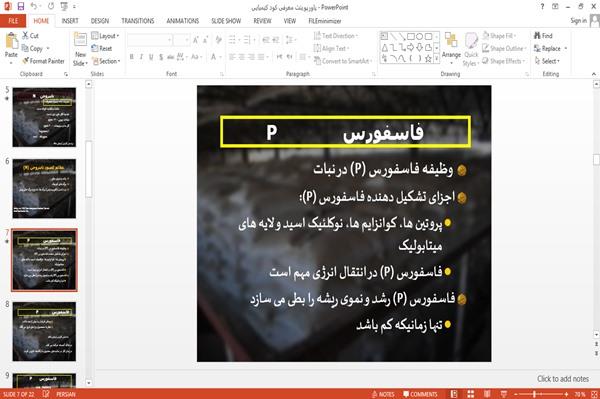
Task: Switch to the INSERT tab
Action: [70, 21]
